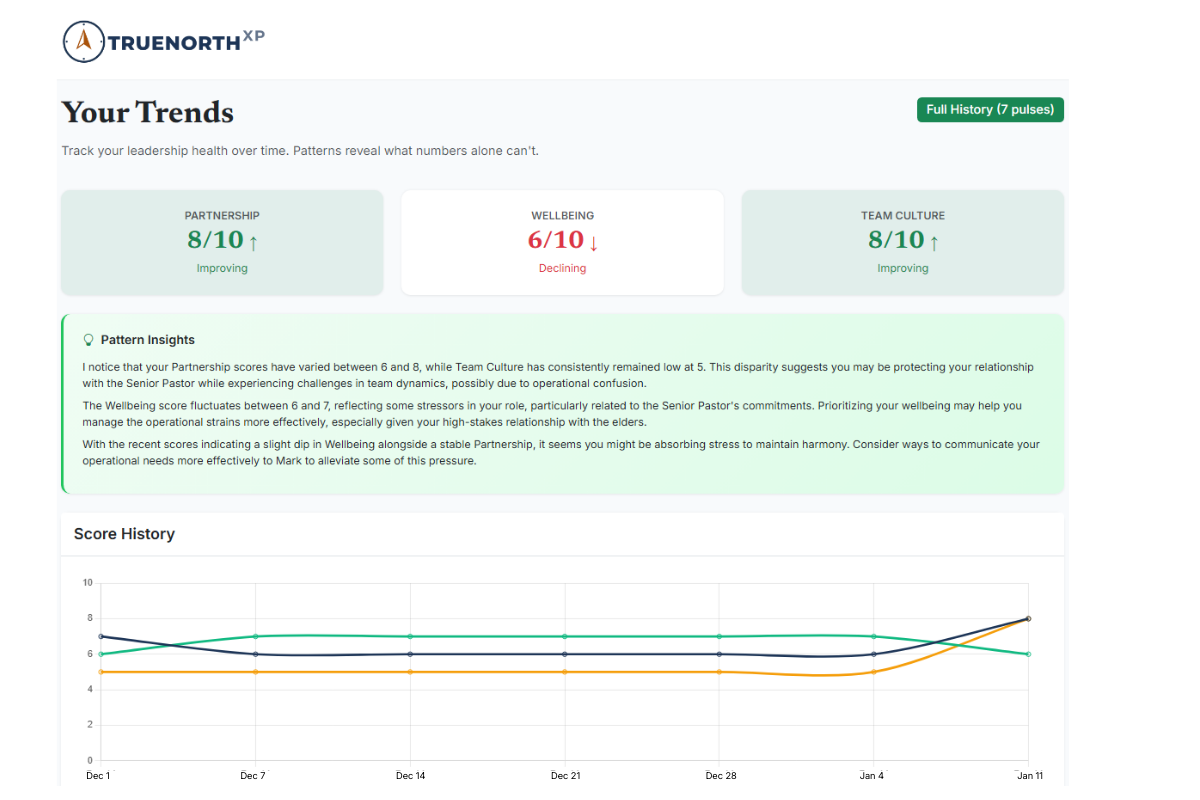1200x800 pixels.
Task: Switch to the Score History view
Action: click(x=124, y=534)
